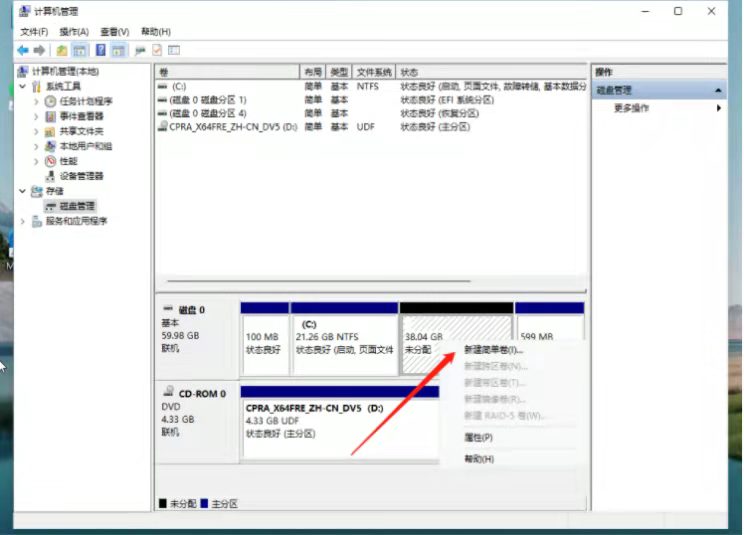Select the CPRA_X64FRE_ZH-CN_DV5 (D:) row in volume list
This screenshot has width=744, height=535.
(x=234, y=127)
